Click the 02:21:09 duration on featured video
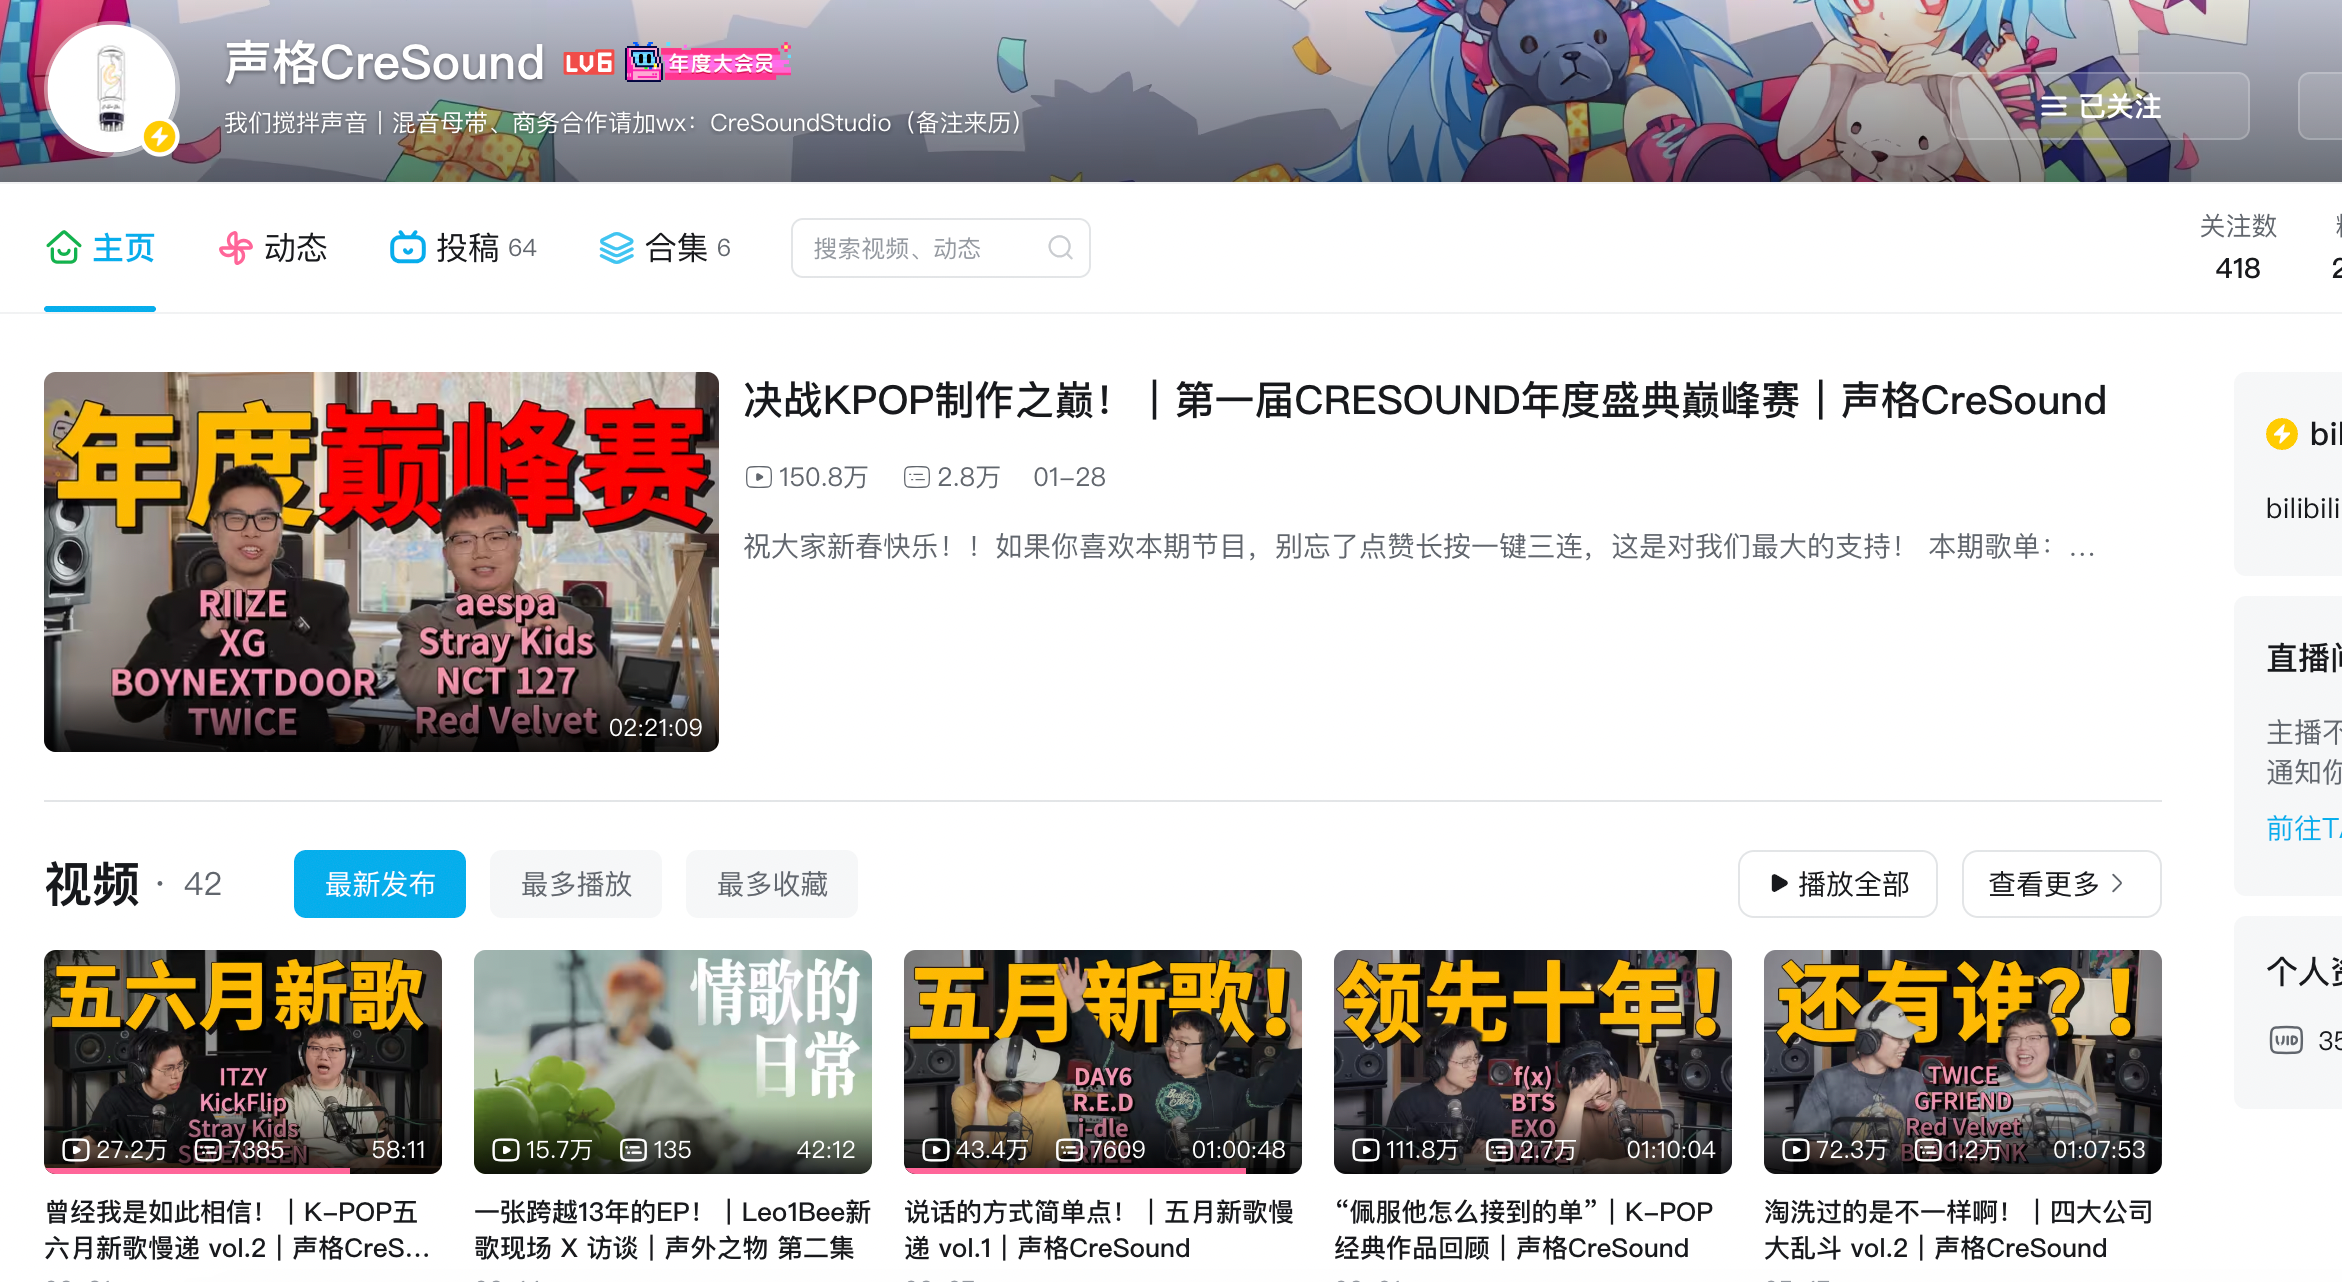Viewport: 2342px width, 1282px height. [x=656, y=728]
